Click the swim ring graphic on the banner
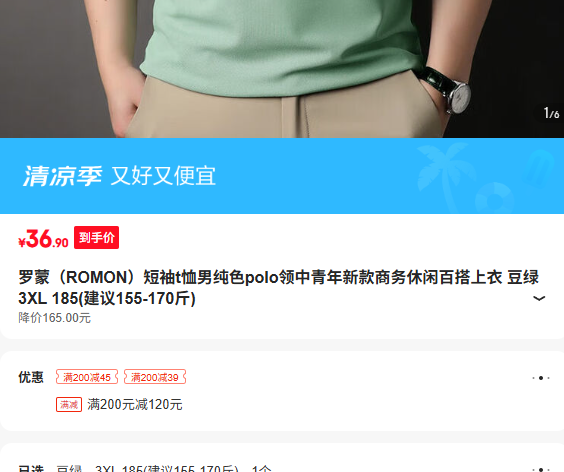 [495, 199]
